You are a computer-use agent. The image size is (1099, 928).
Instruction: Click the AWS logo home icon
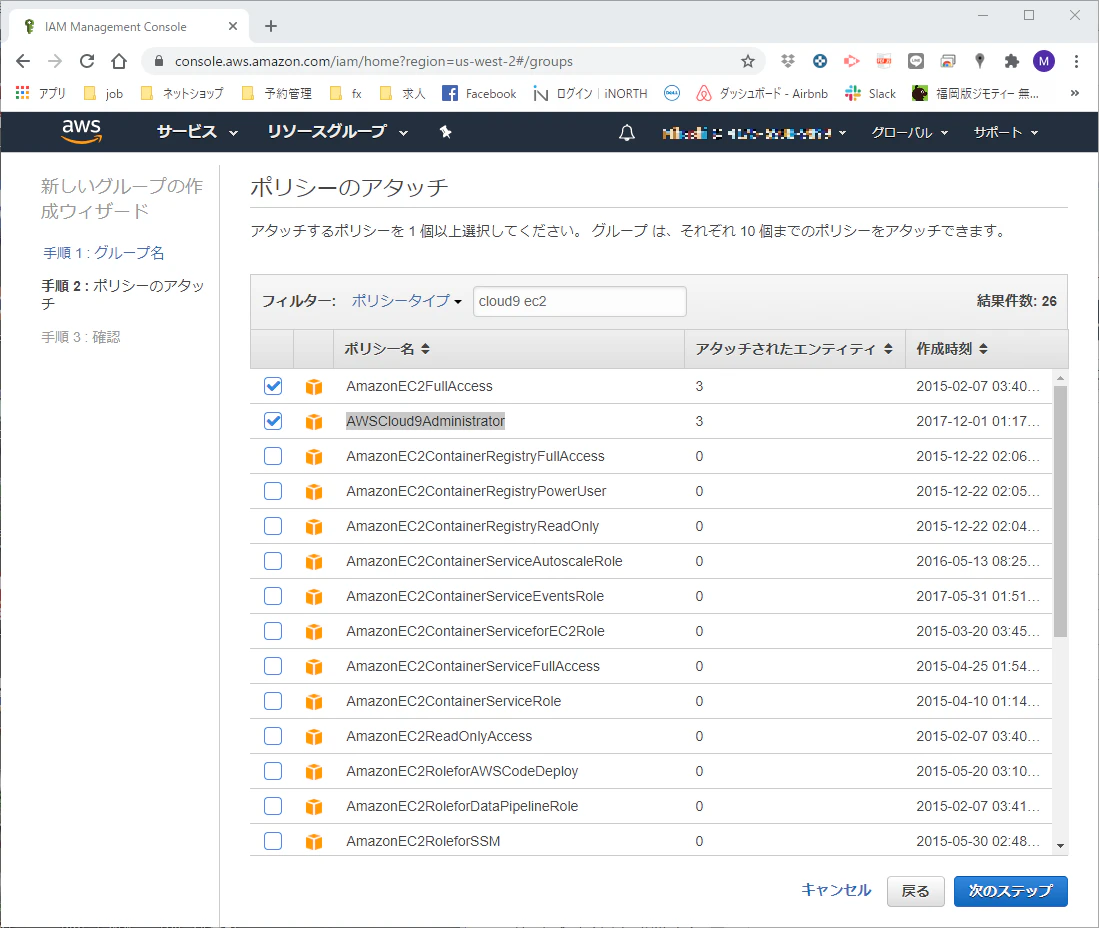(x=82, y=131)
